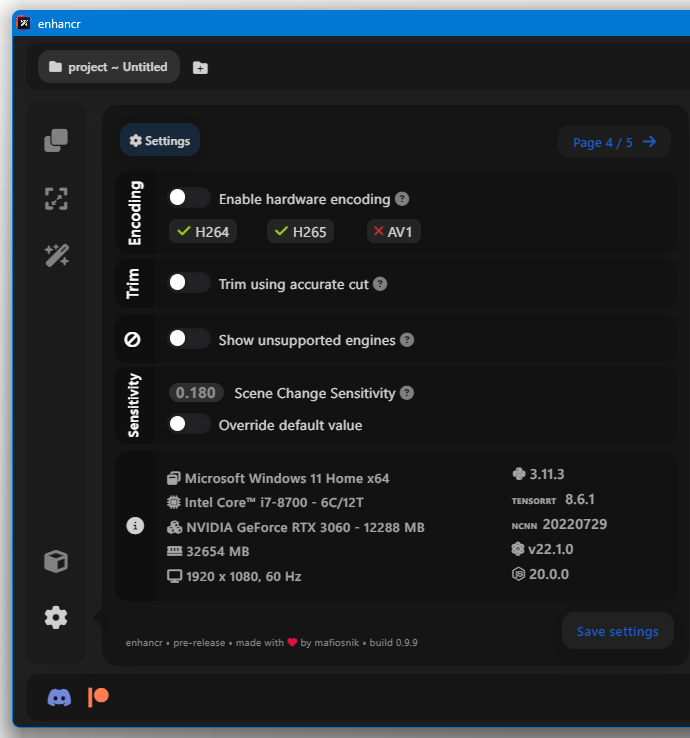Click the build 0.9.9 footer text
The image size is (690, 738).
(393, 642)
